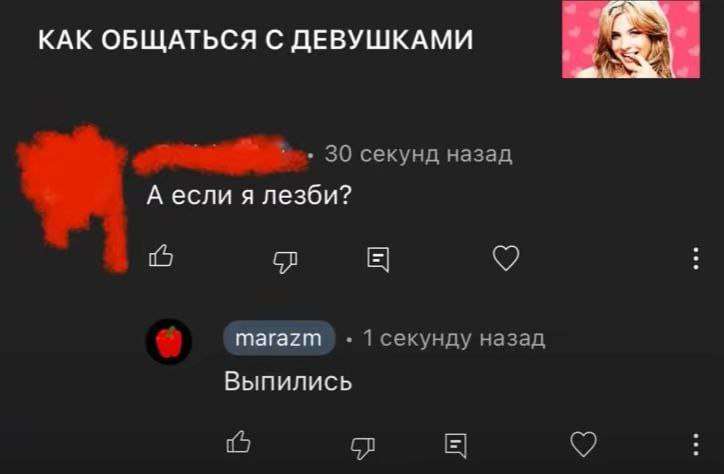
Task: Like the reply "Выпились"
Action: [239, 442]
